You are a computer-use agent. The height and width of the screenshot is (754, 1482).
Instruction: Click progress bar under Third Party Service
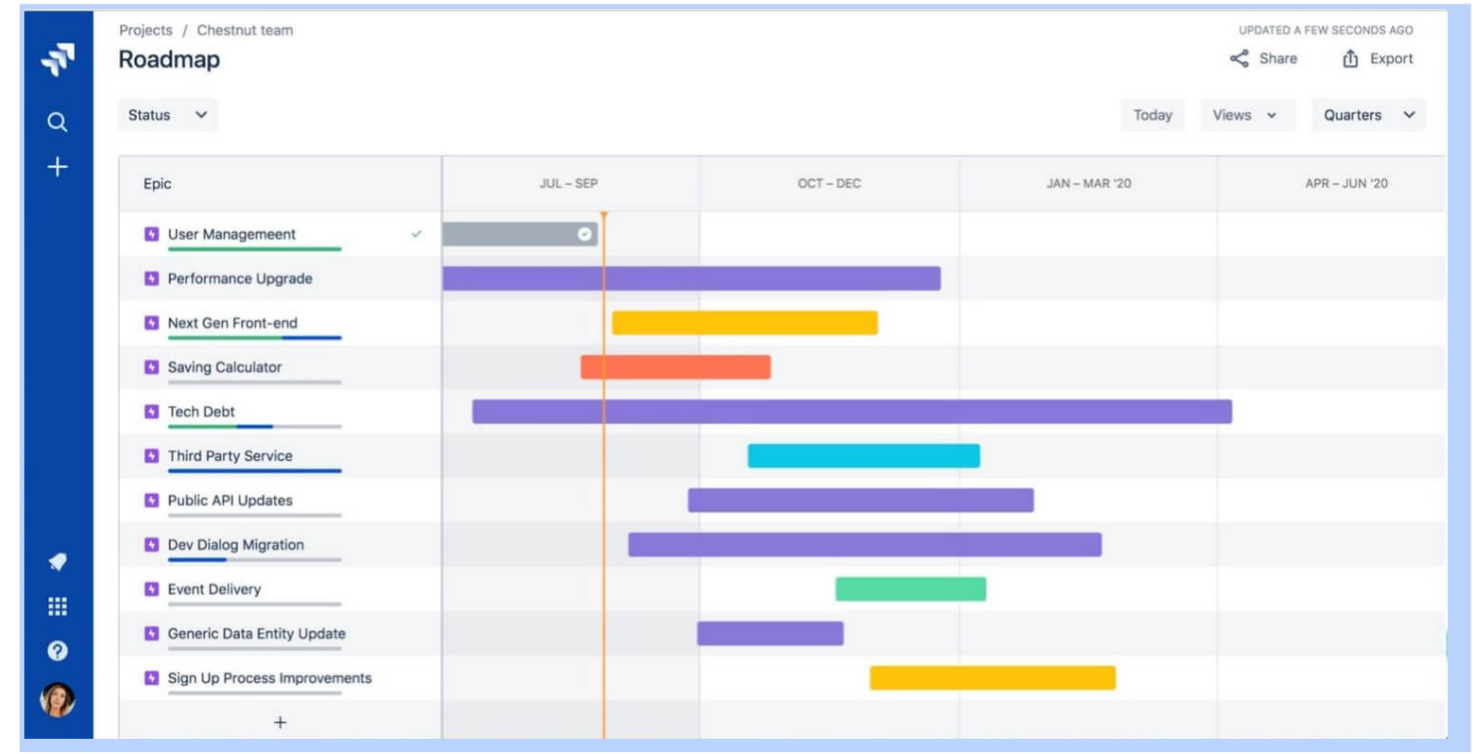(255, 471)
